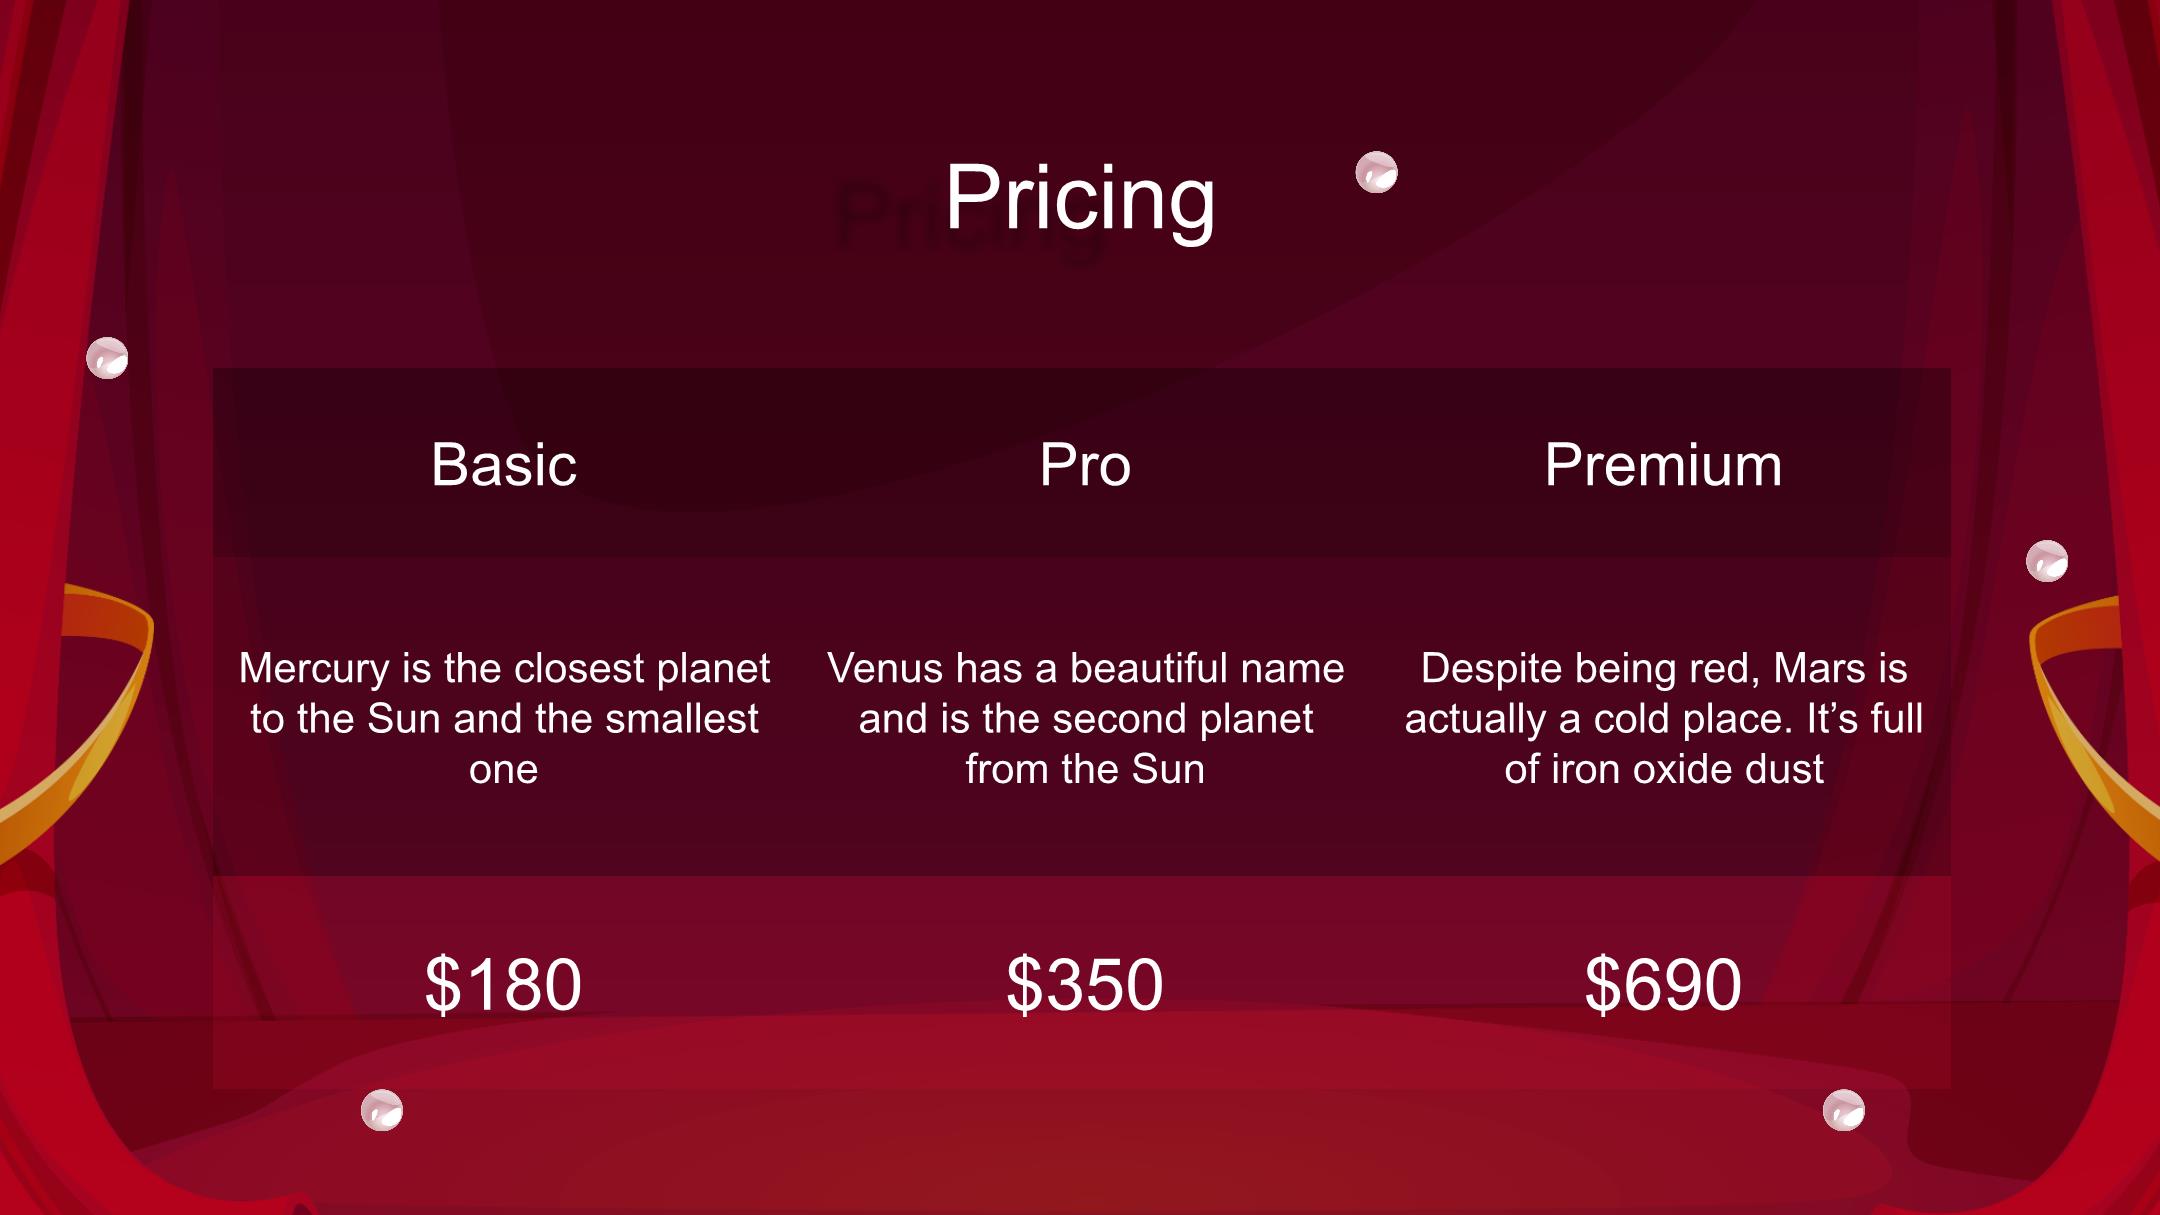Click the pearl above the right gold tieback
The image size is (2160, 1215).
point(2047,561)
